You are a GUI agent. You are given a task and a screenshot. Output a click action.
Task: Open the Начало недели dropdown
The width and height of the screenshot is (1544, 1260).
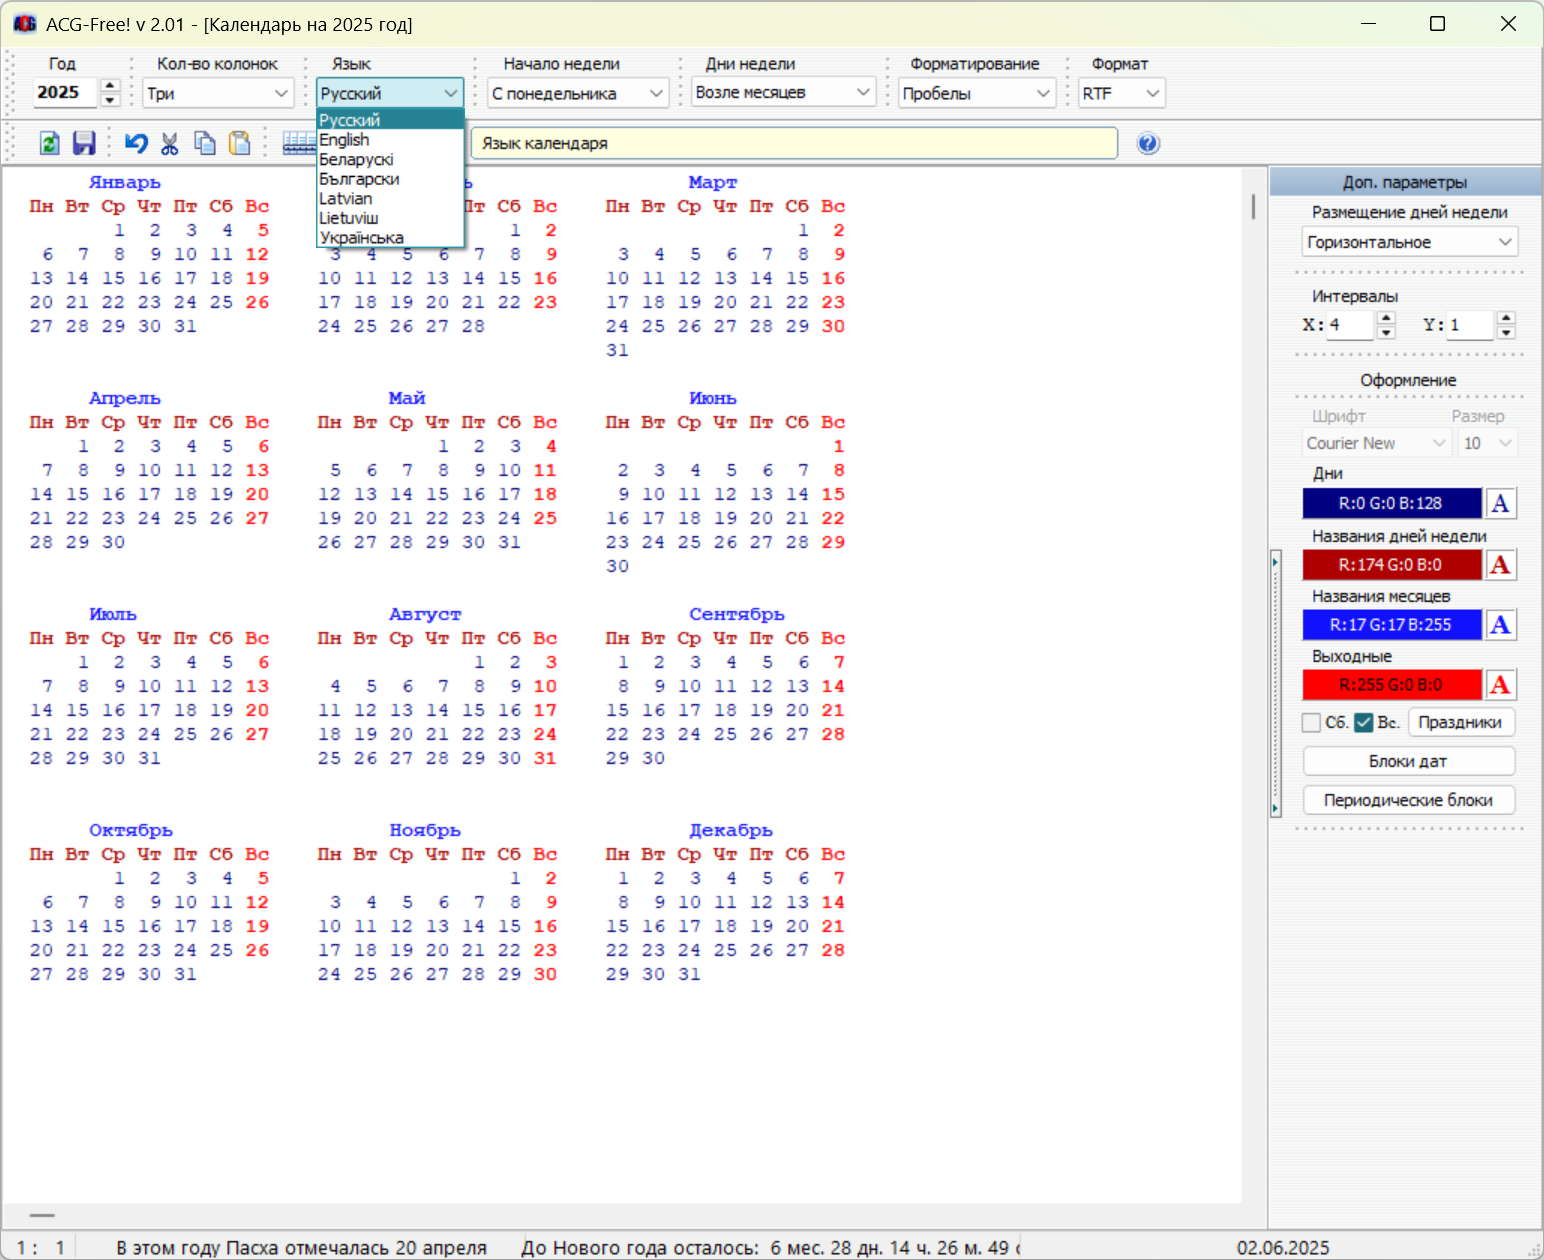coord(578,93)
